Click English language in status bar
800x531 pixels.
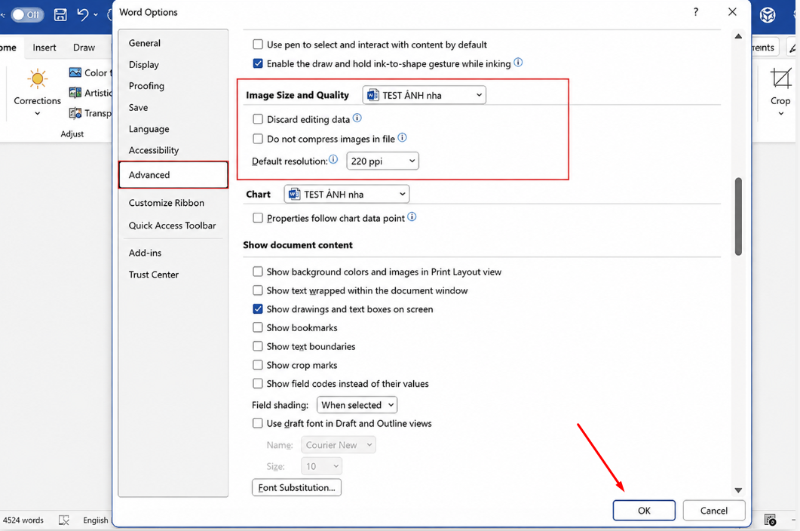click(x=95, y=520)
